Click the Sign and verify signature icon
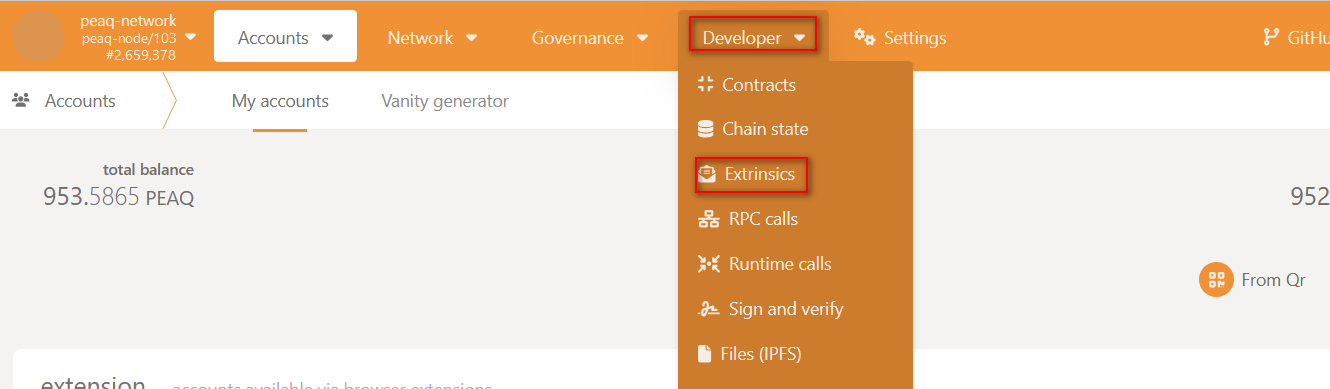This screenshot has width=1330, height=389. pos(708,309)
